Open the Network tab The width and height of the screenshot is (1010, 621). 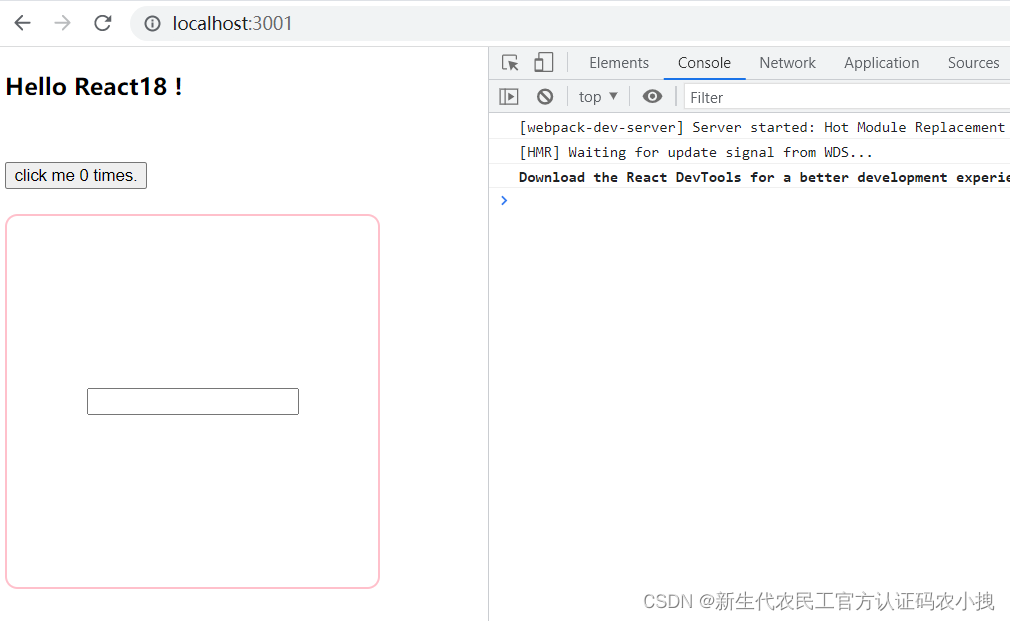pyautogui.click(x=787, y=62)
